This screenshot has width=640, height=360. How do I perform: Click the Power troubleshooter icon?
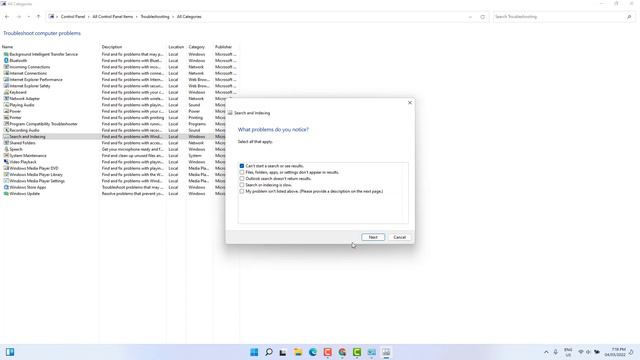pyautogui.click(x=6, y=111)
